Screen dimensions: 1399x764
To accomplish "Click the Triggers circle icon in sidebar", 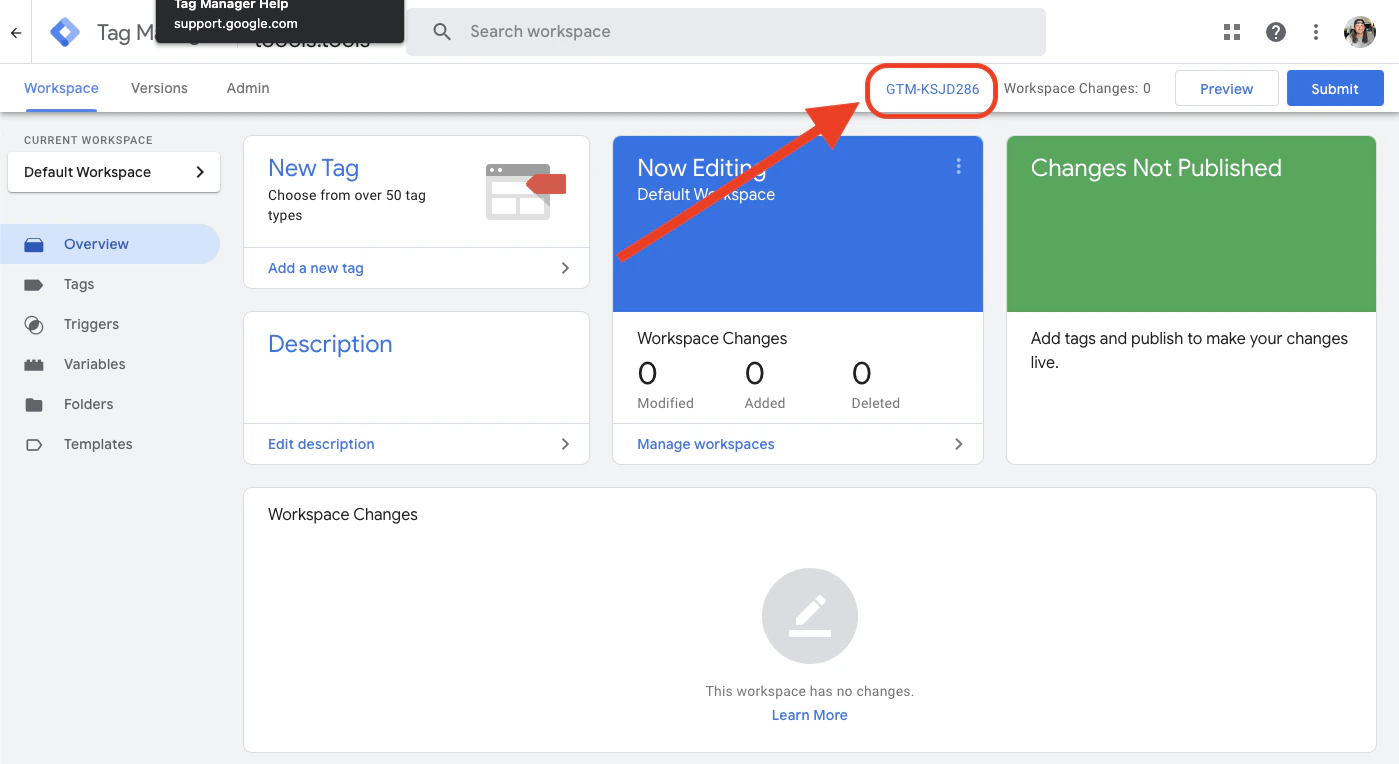I will coord(34,324).
